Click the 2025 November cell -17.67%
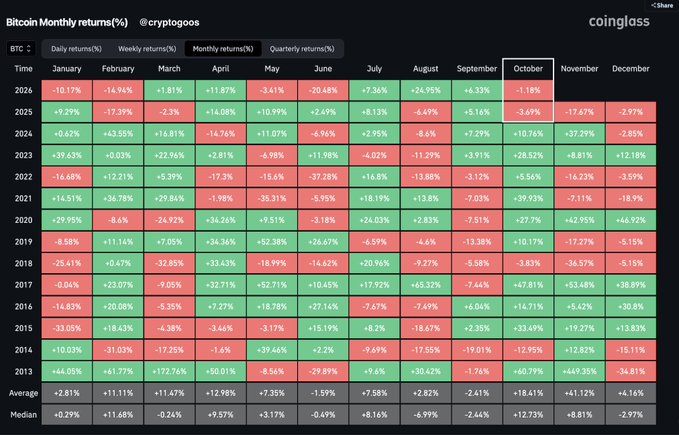The width and height of the screenshot is (679, 435). pos(579,112)
